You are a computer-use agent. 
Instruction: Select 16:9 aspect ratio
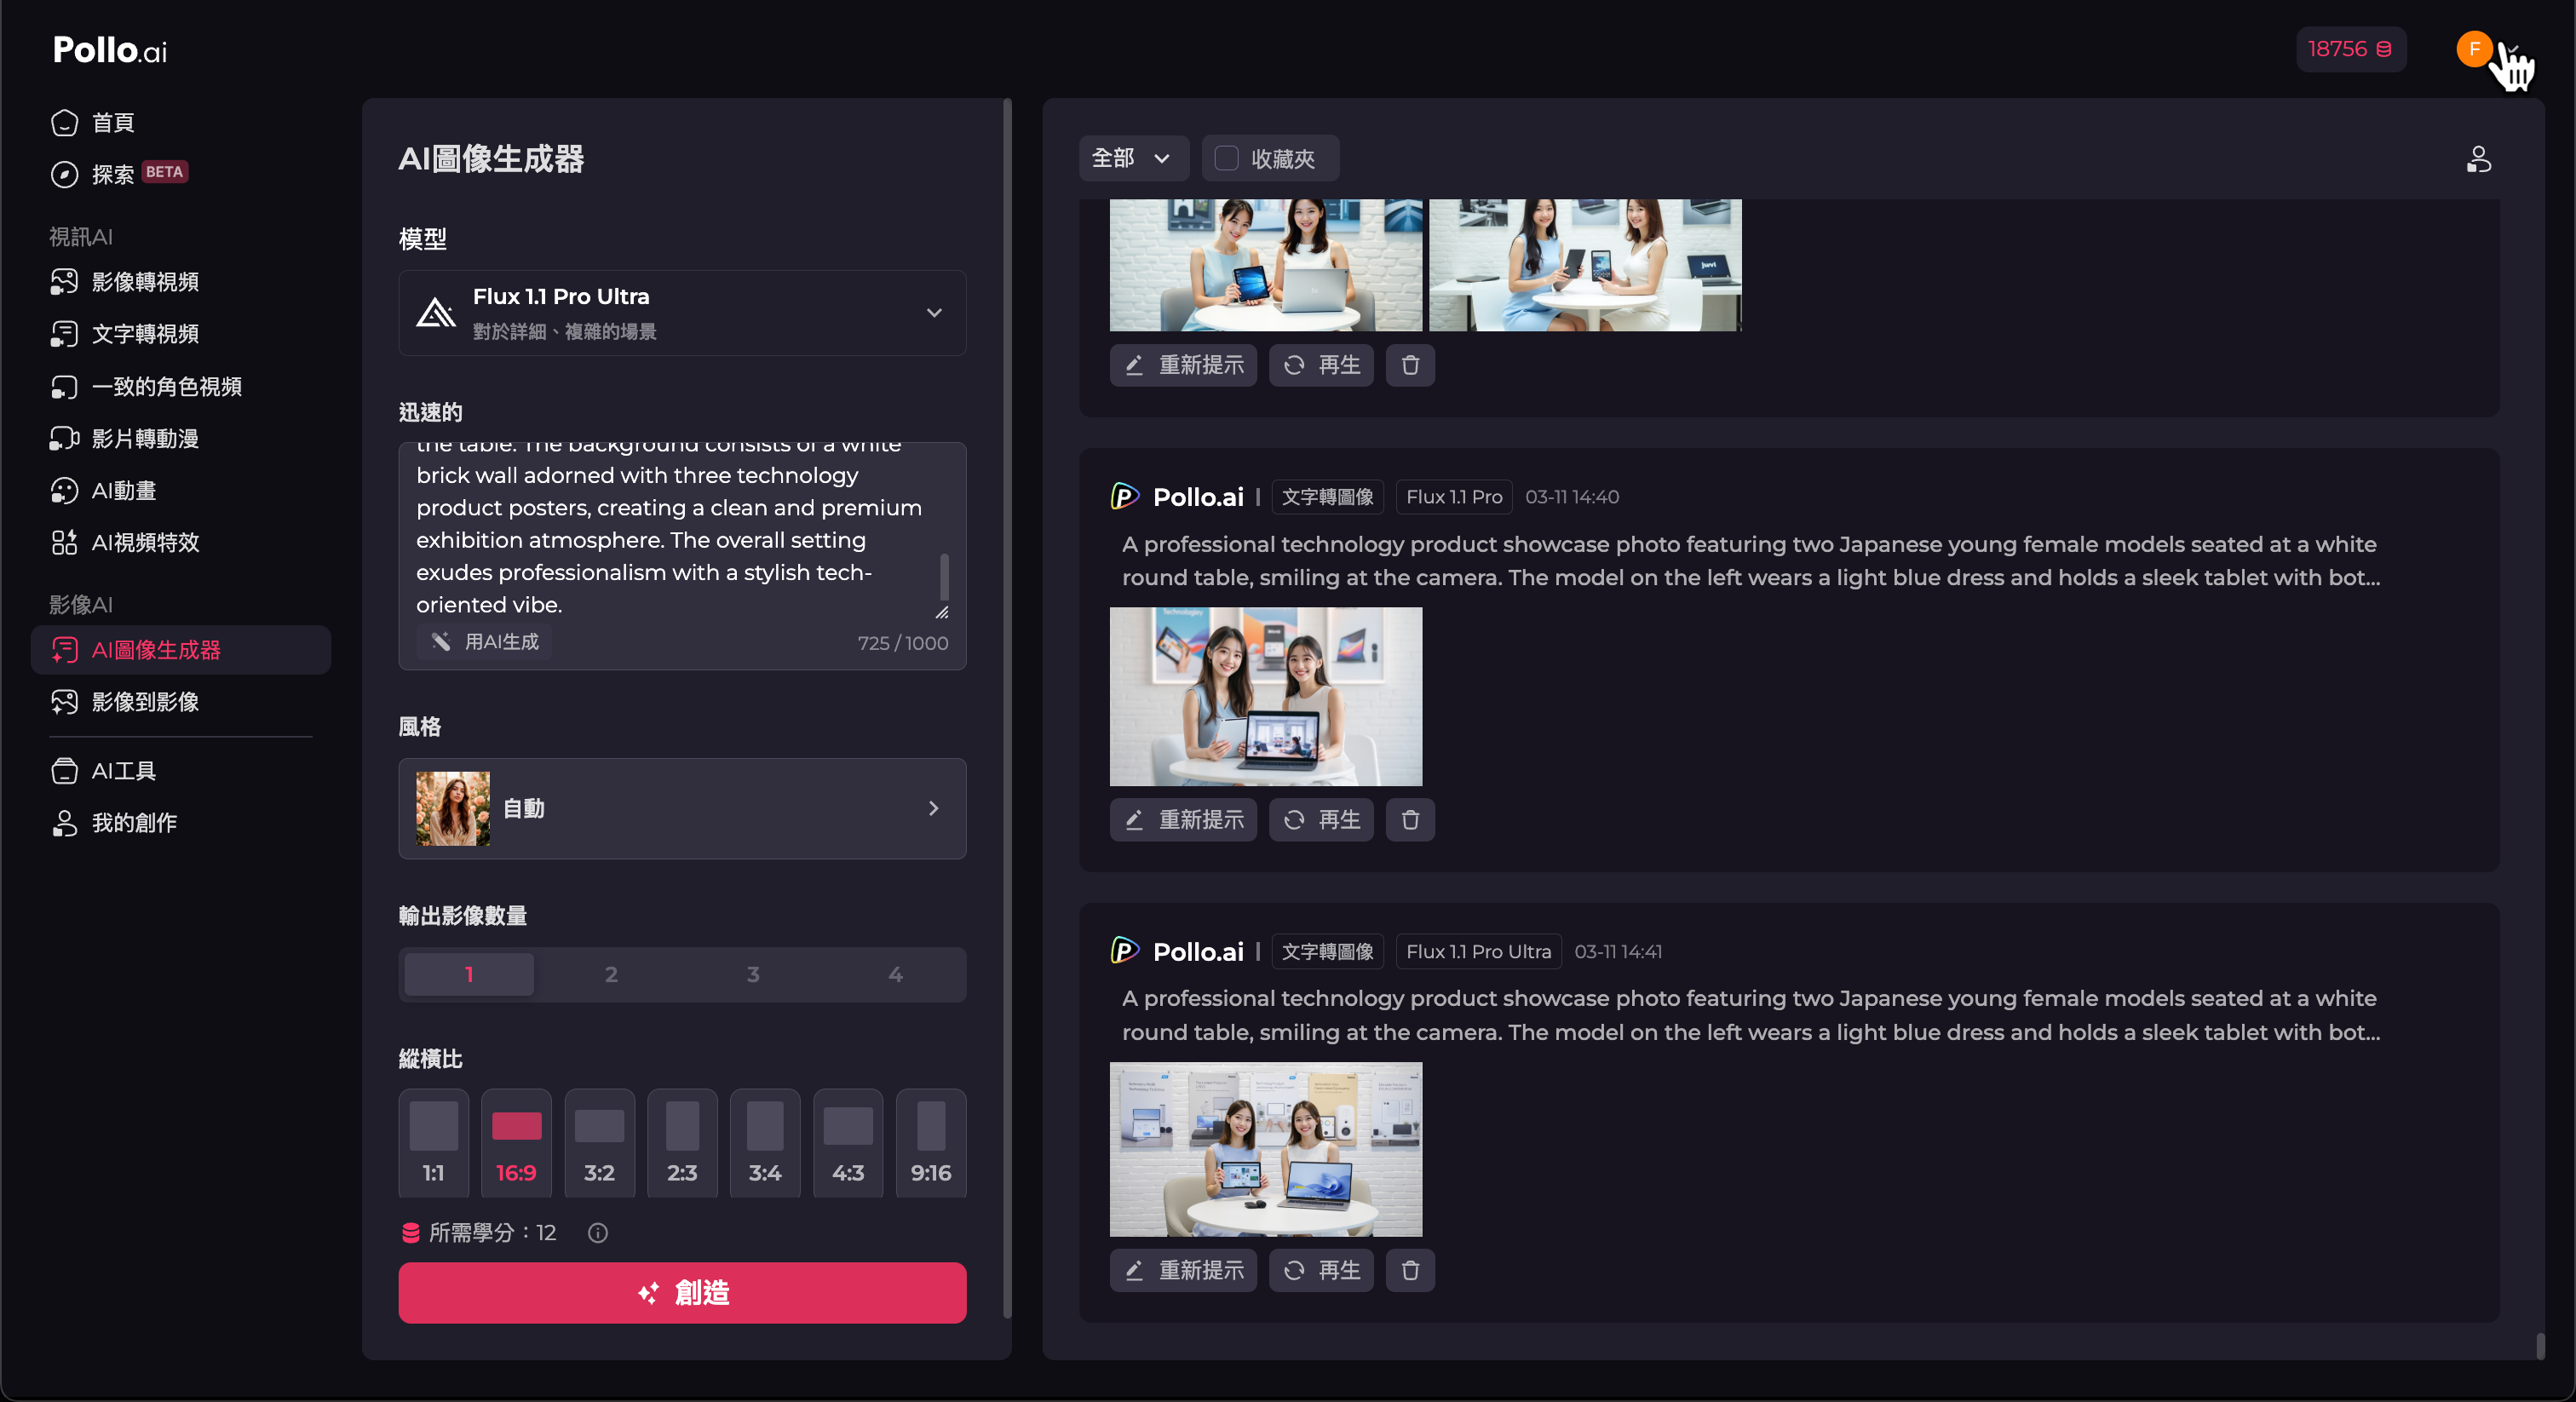(x=516, y=1143)
